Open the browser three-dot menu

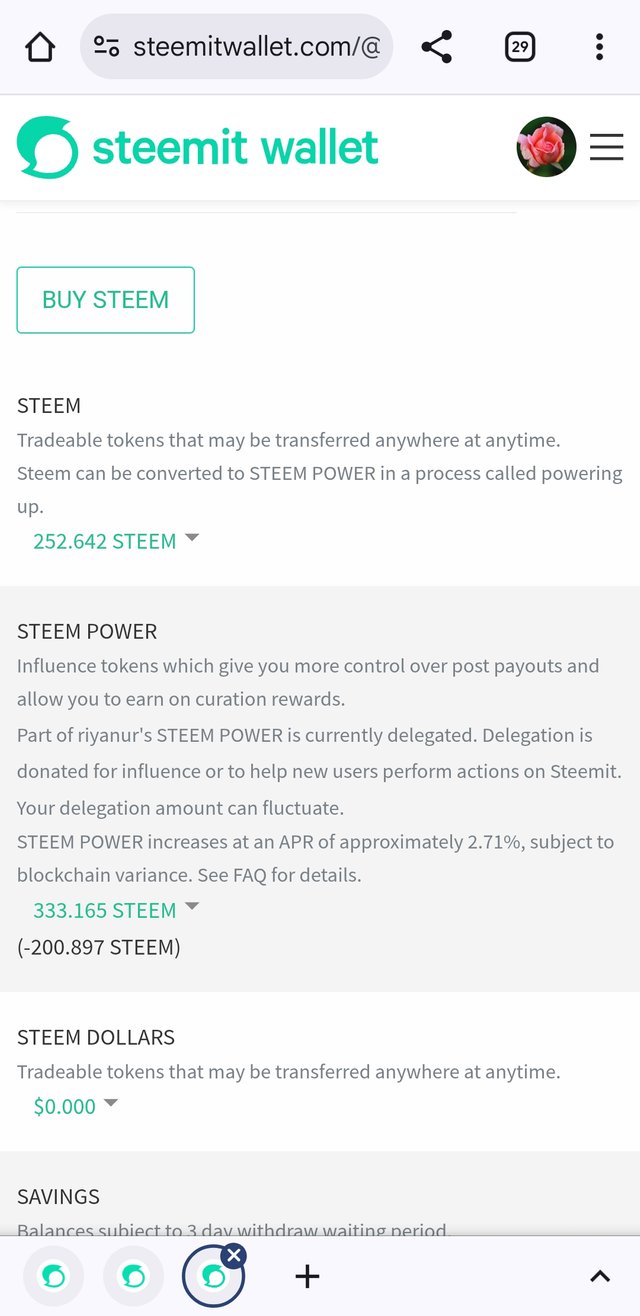pos(599,47)
